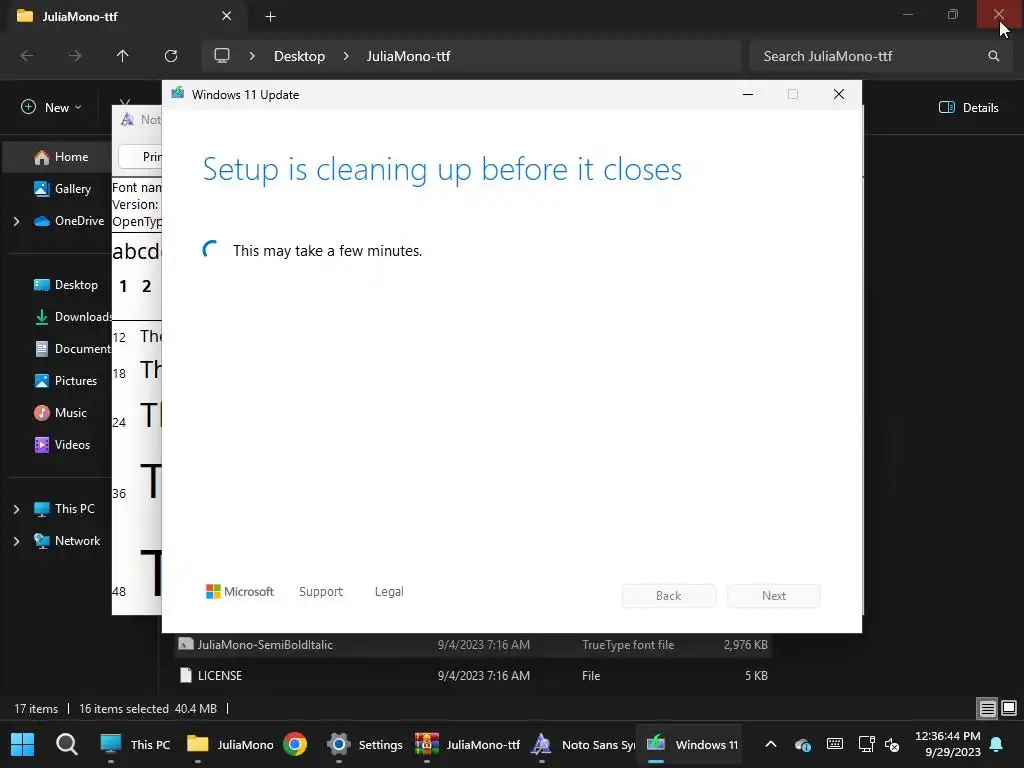Expand the chevron after Desktop breadcrumb
Screen dimensions: 1024x768
pos(346,56)
